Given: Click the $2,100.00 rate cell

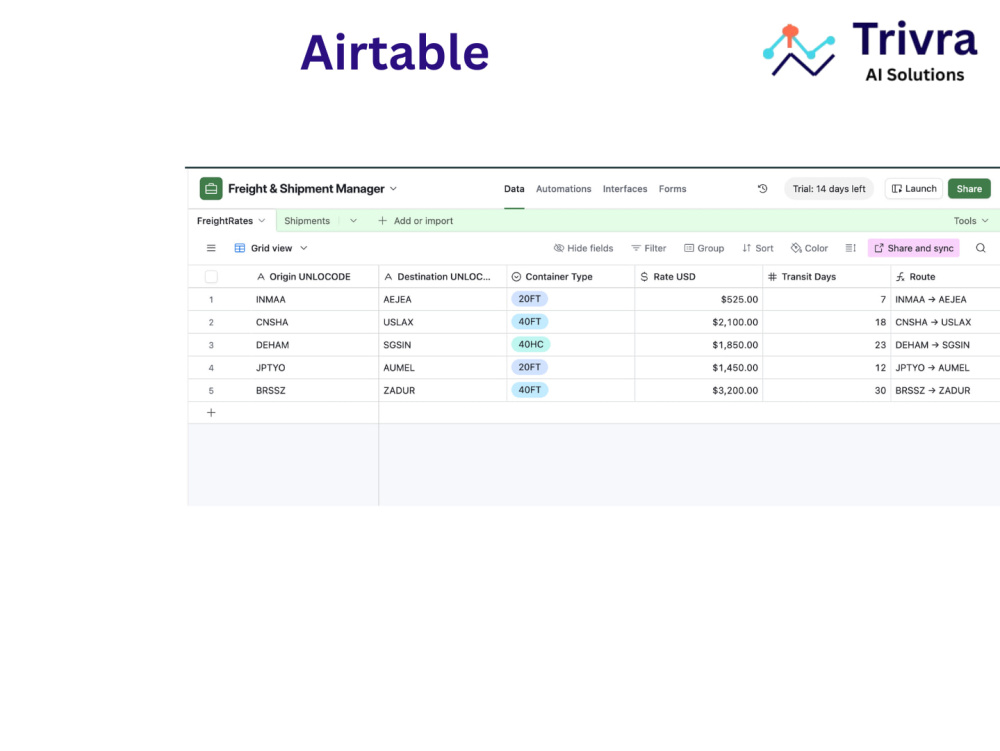Looking at the screenshot, I should 699,322.
